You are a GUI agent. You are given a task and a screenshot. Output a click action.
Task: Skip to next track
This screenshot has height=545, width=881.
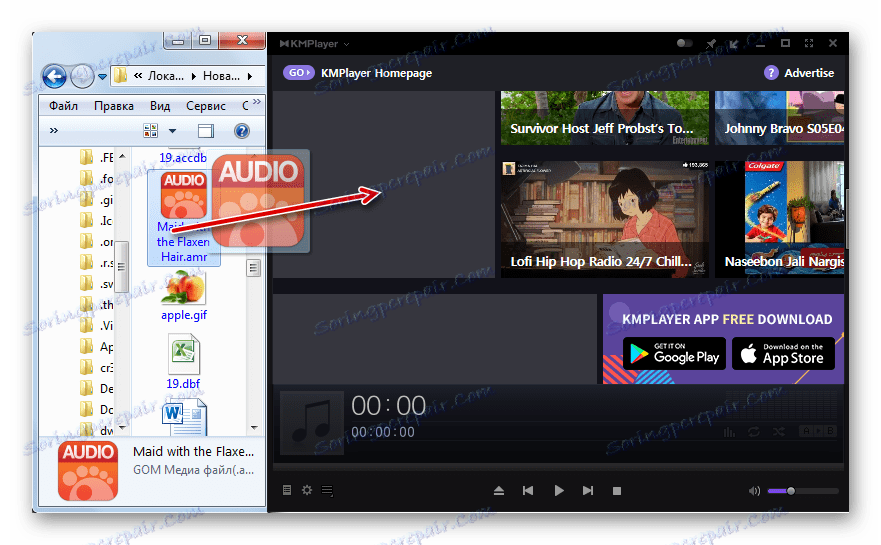point(588,490)
